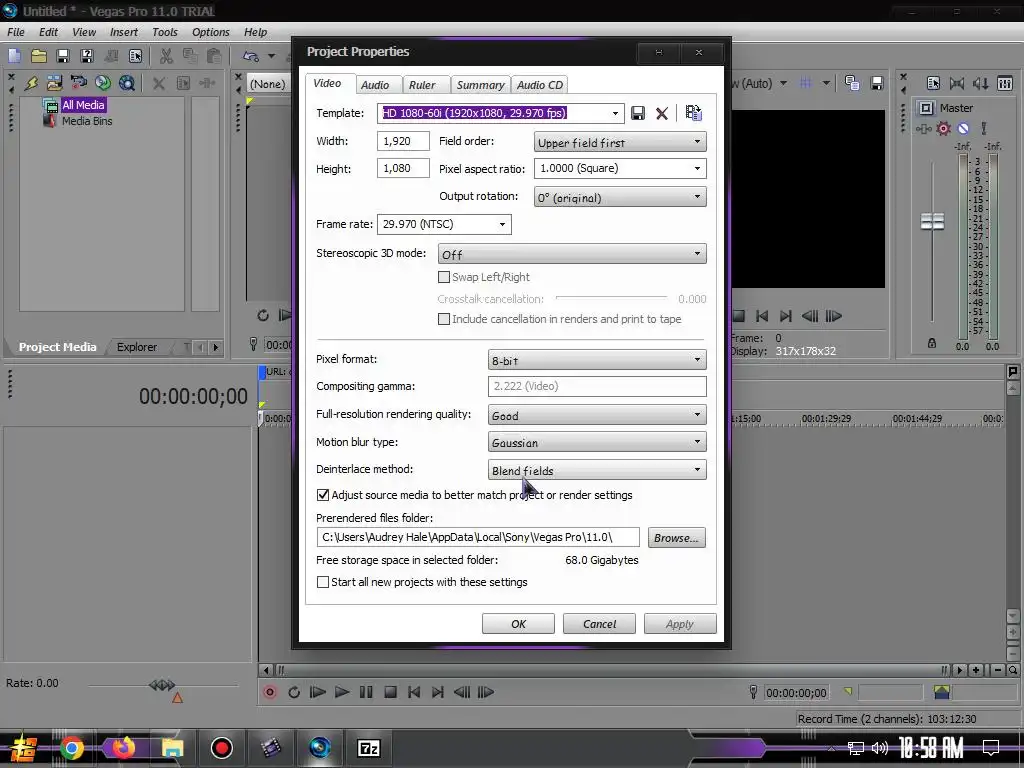
Task: Click the Apply button
Action: [680, 624]
